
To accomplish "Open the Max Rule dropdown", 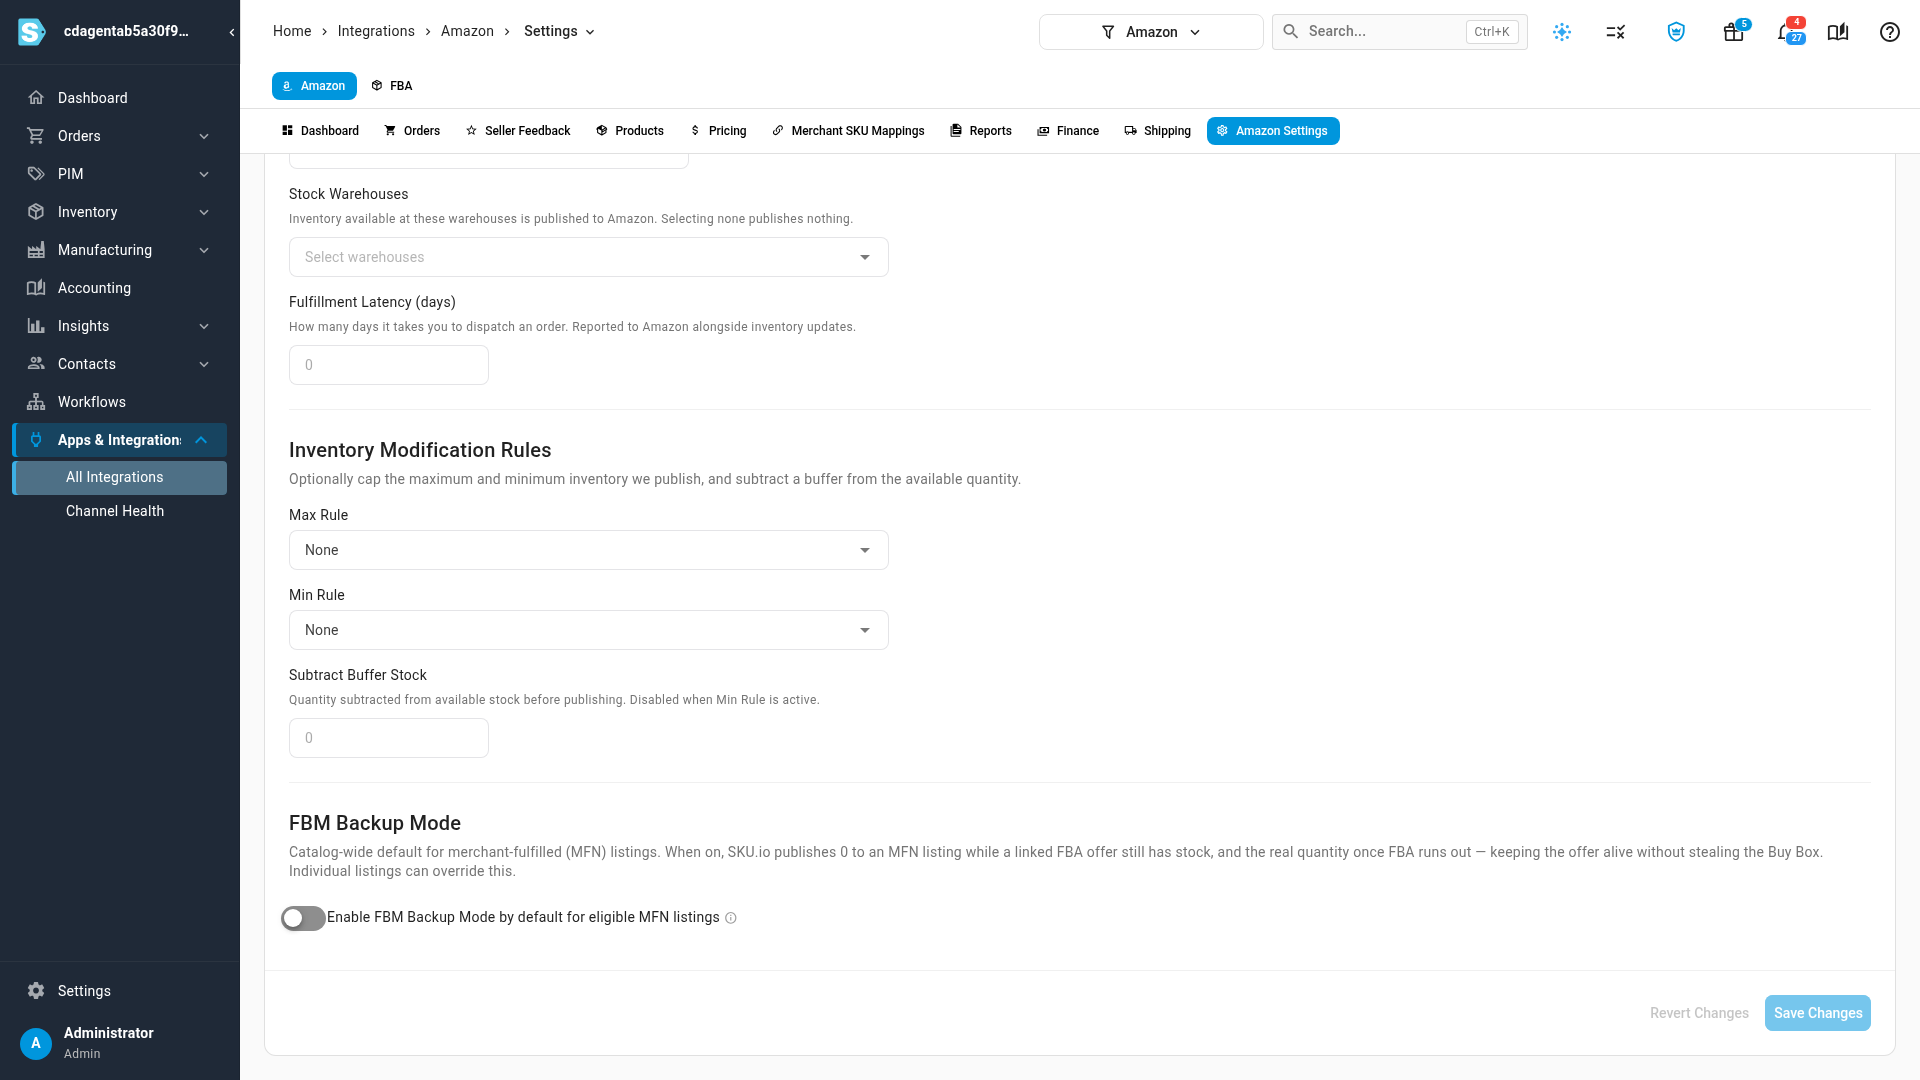I will (588, 550).
